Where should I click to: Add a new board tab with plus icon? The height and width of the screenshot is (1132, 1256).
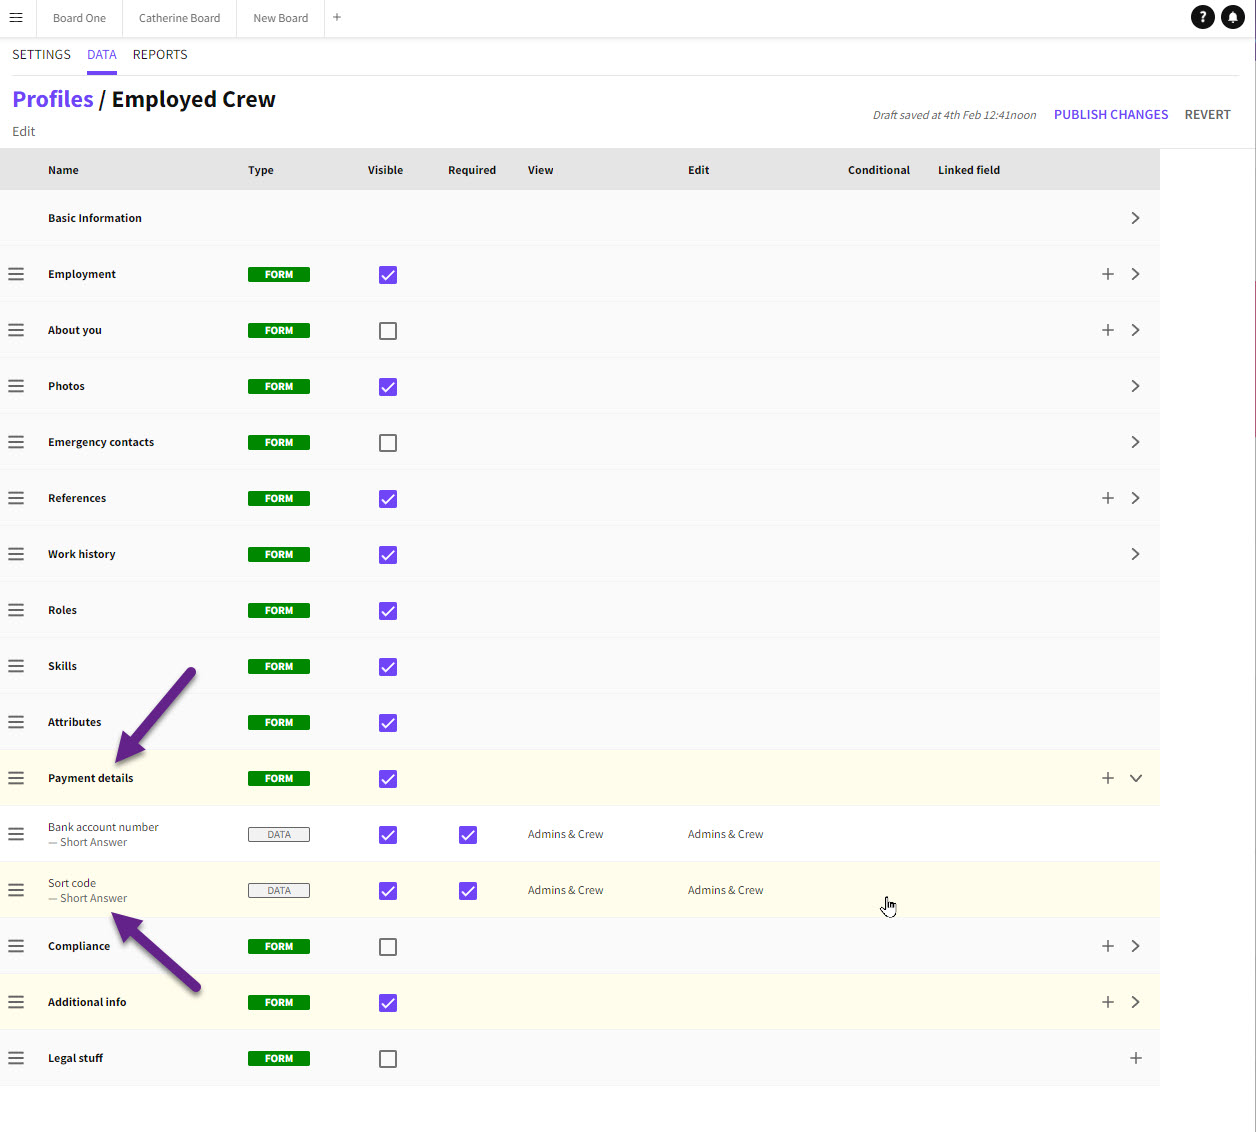click(x=337, y=18)
